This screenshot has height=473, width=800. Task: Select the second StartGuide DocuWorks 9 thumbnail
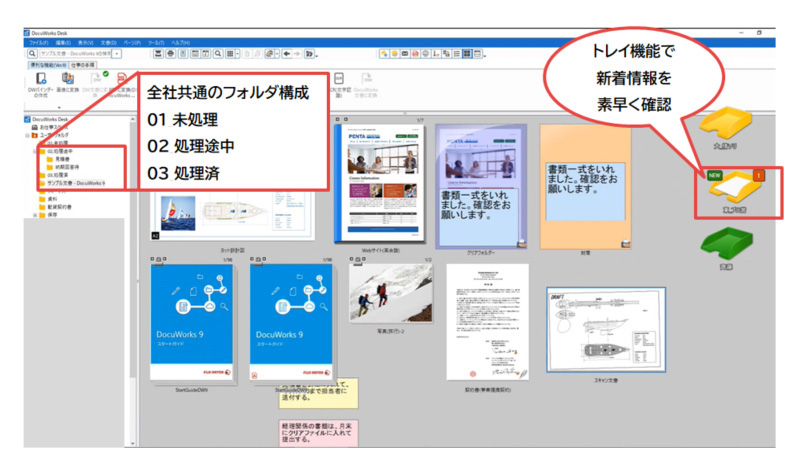[291, 322]
